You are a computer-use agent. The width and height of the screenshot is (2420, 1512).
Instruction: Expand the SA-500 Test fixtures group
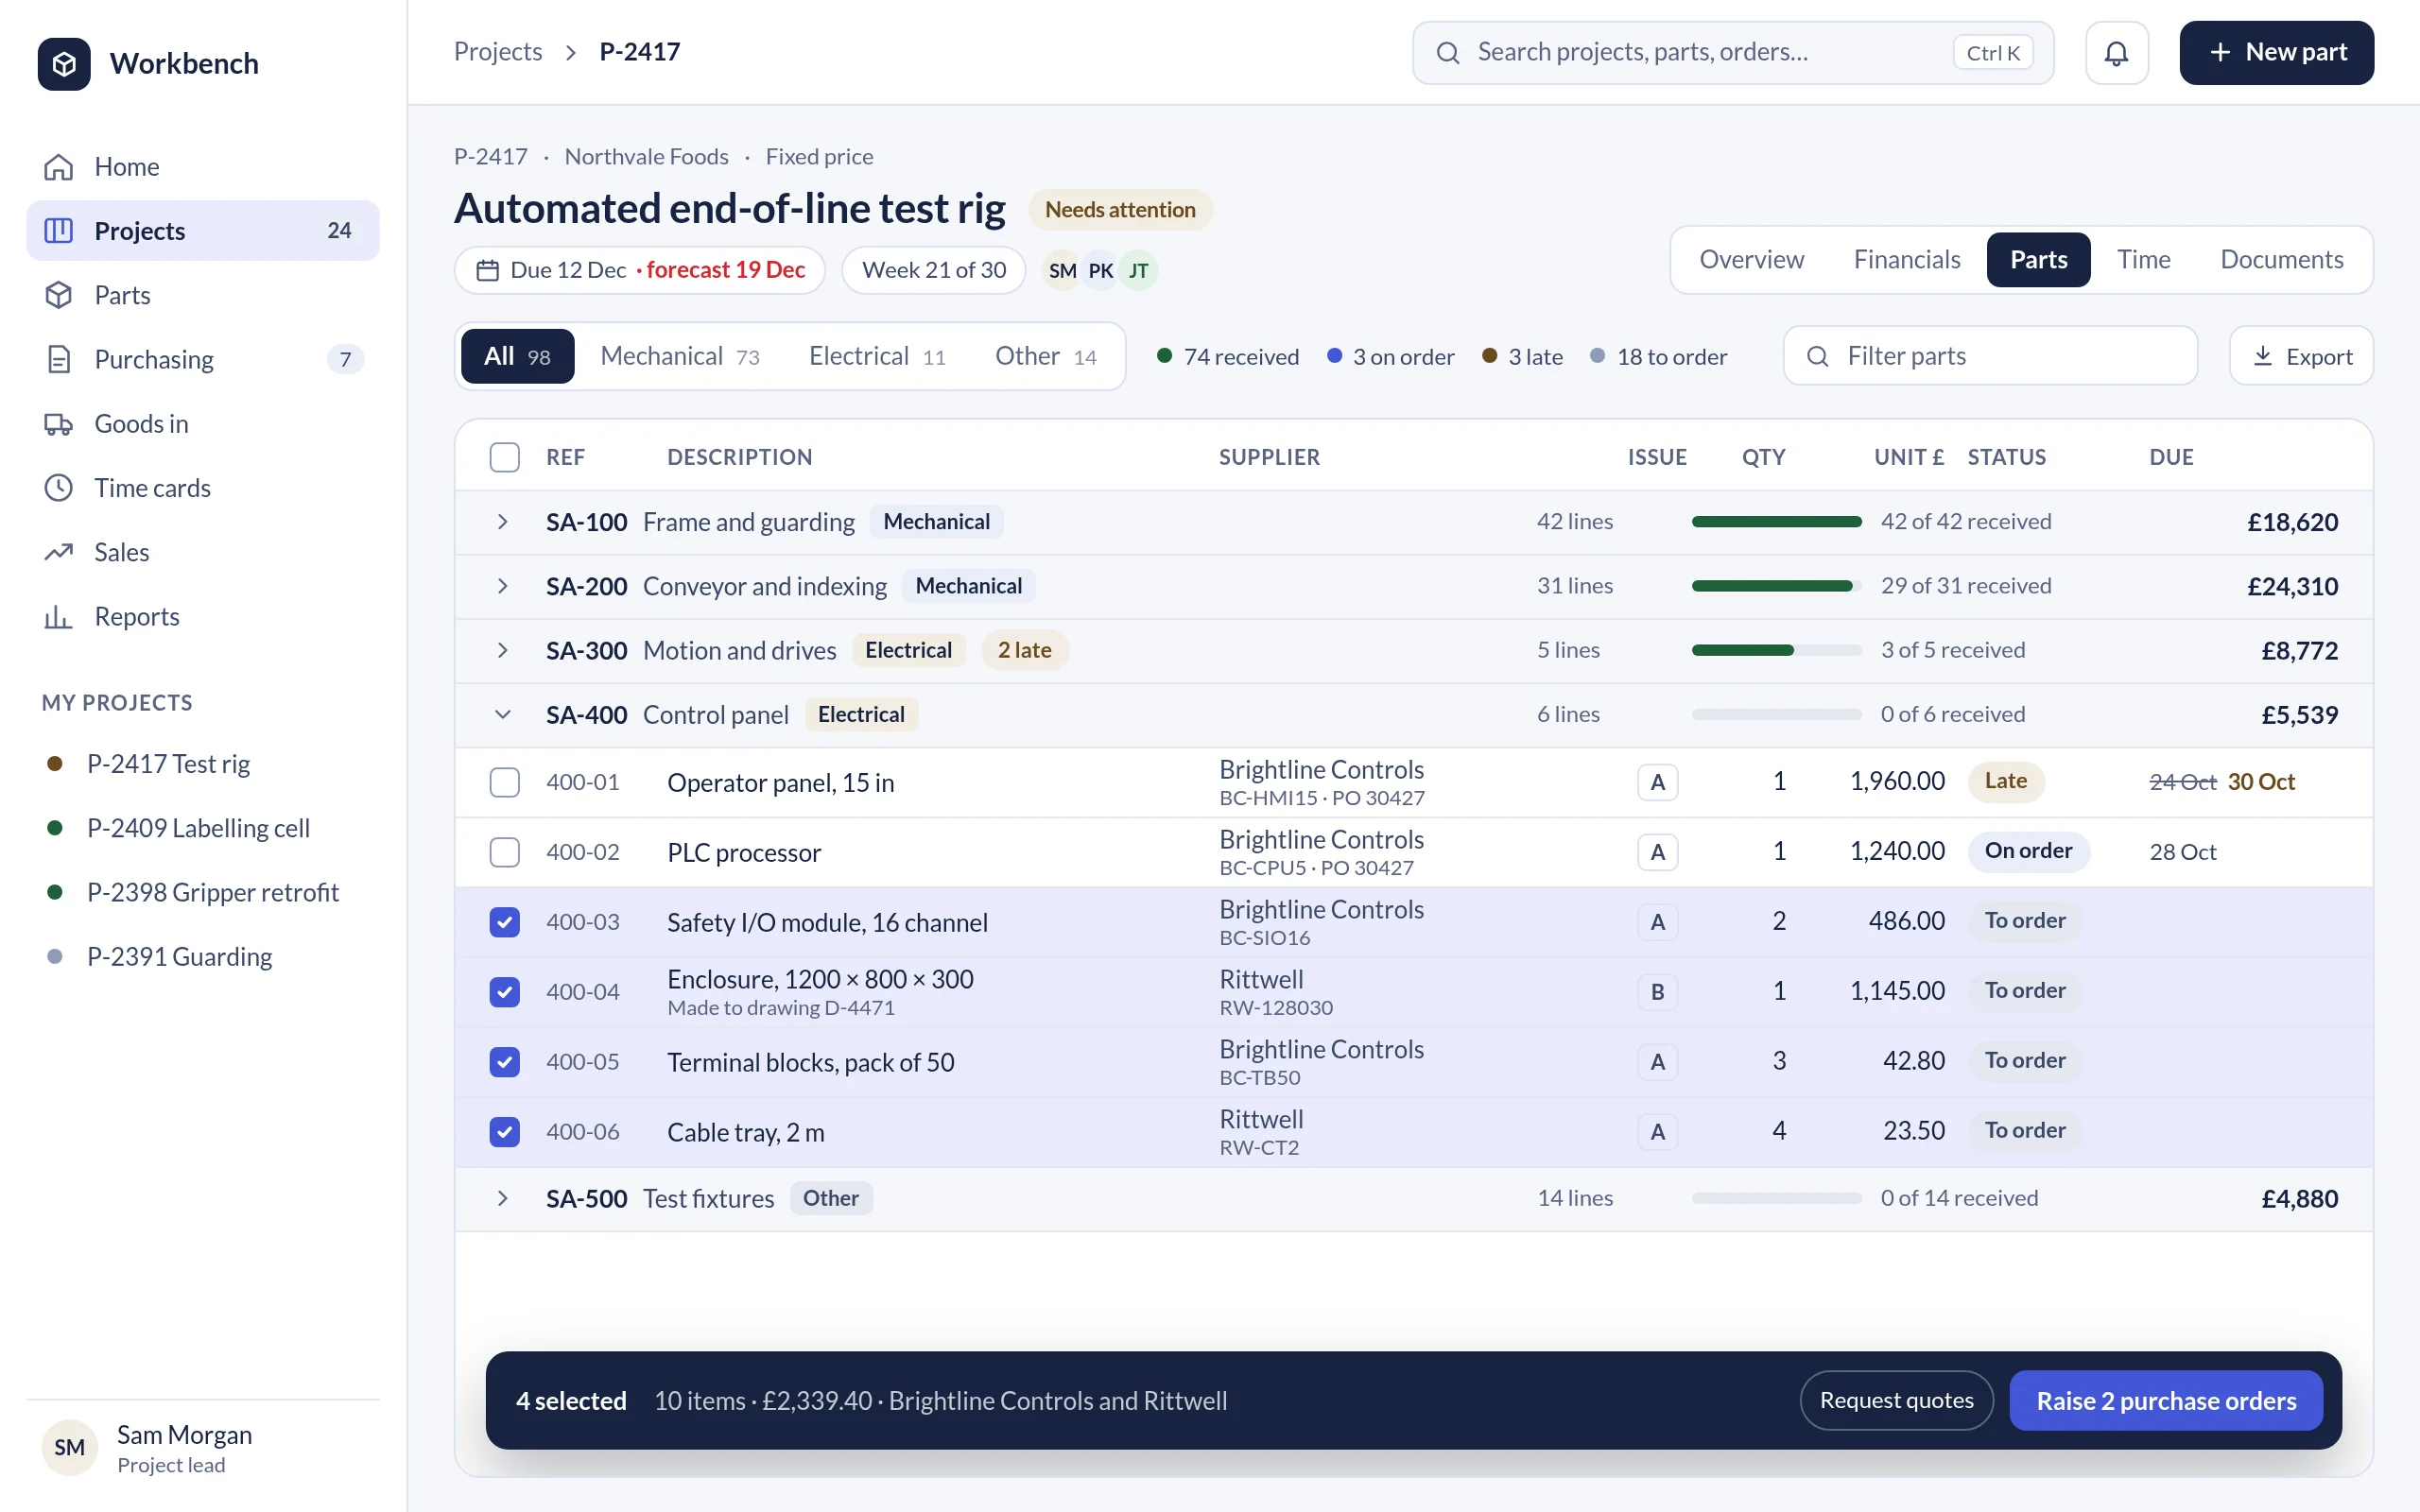pos(503,1198)
